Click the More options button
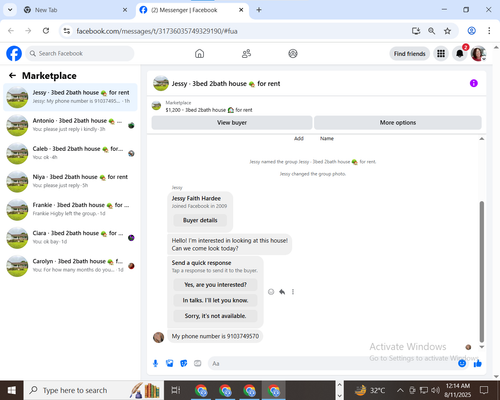The height and width of the screenshot is (400, 500). coord(398,123)
